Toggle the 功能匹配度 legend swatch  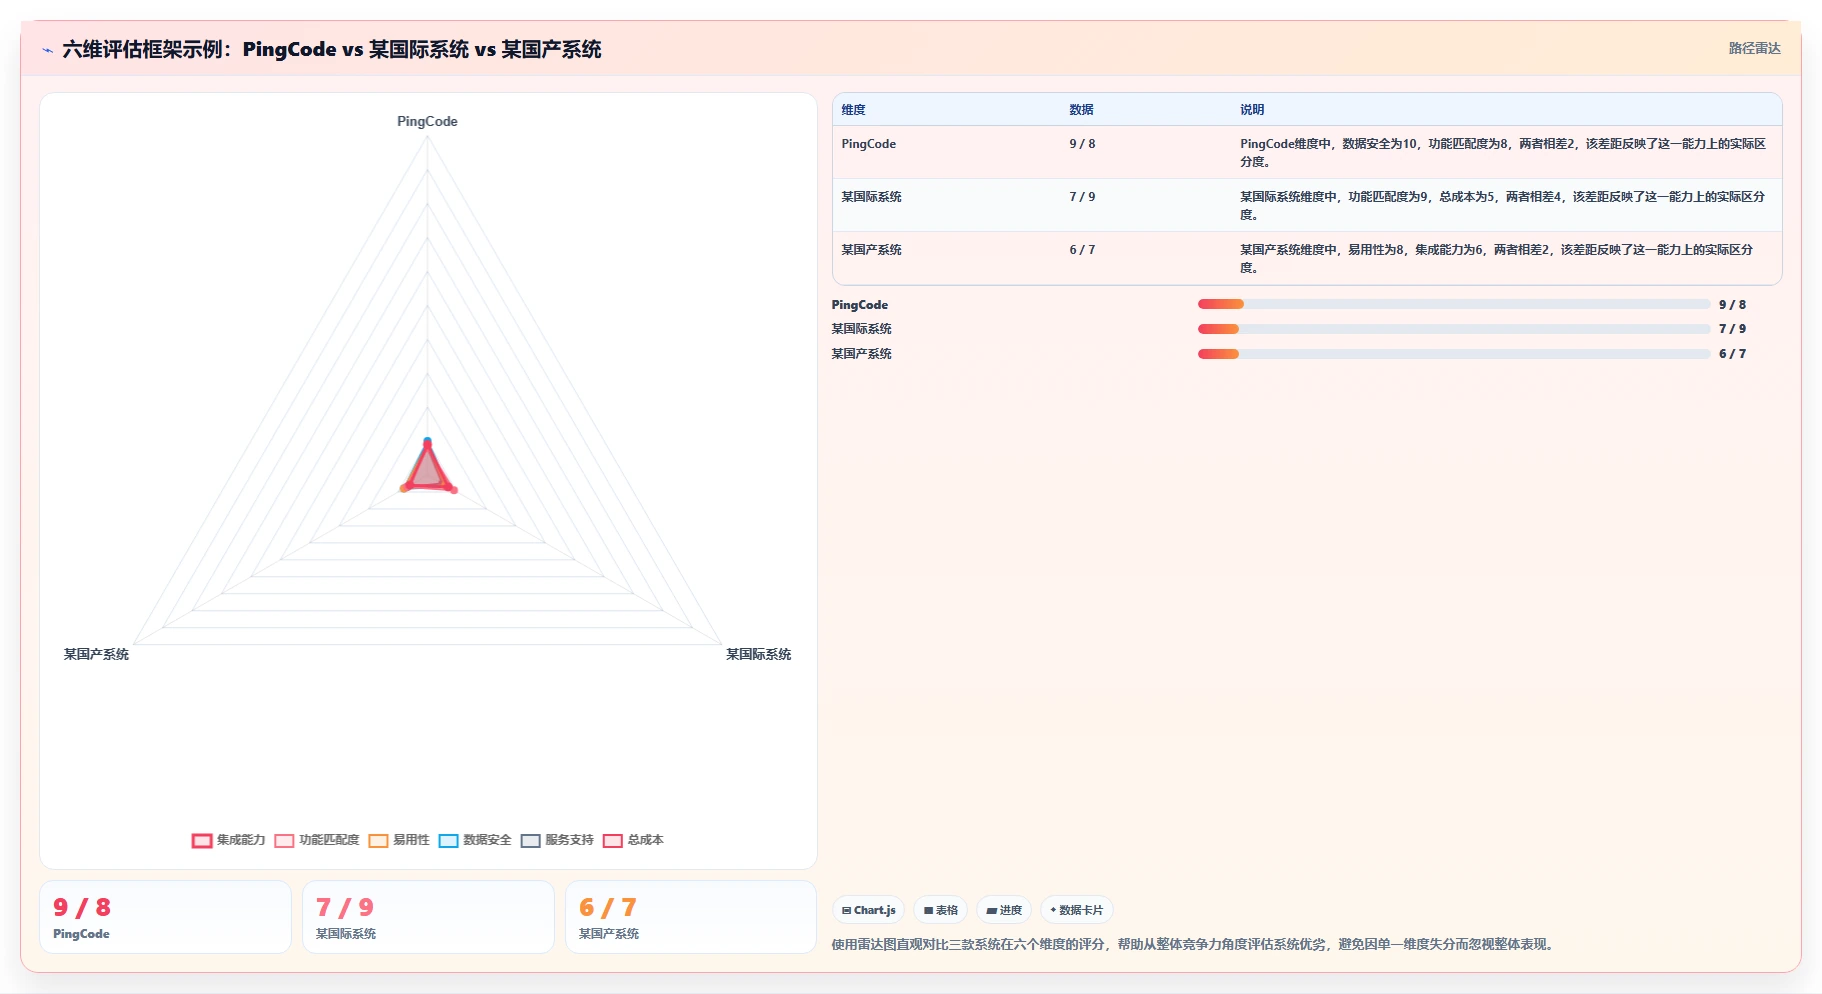[x=284, y=840]
